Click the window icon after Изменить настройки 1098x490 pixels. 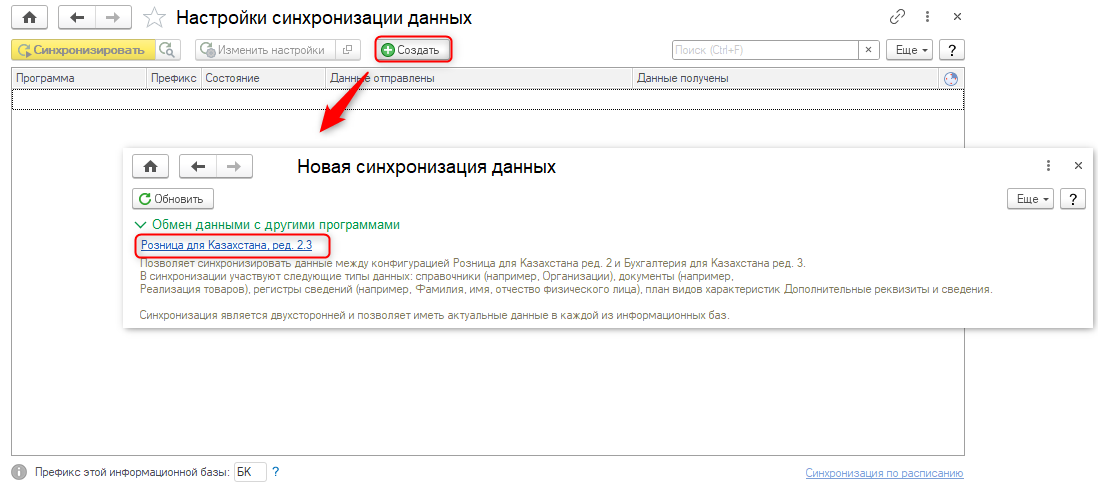(x=348, y=50)
